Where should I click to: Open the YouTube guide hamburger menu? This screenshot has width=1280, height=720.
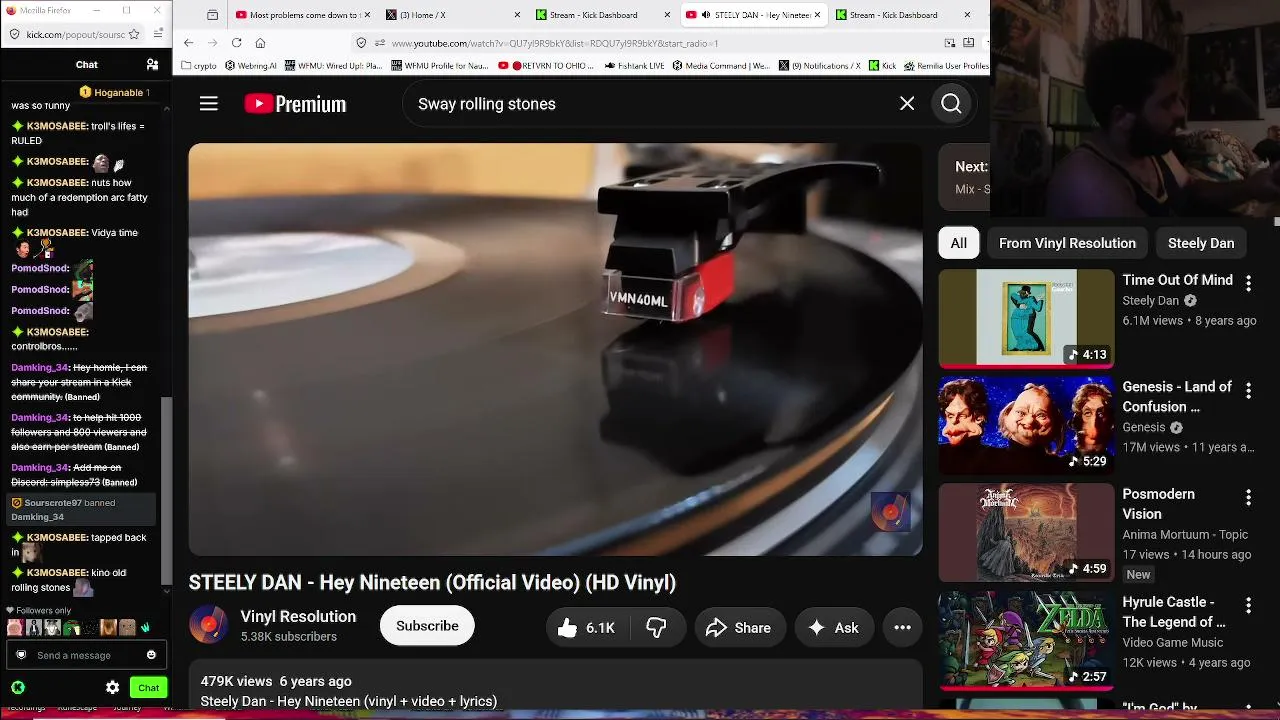208,104
